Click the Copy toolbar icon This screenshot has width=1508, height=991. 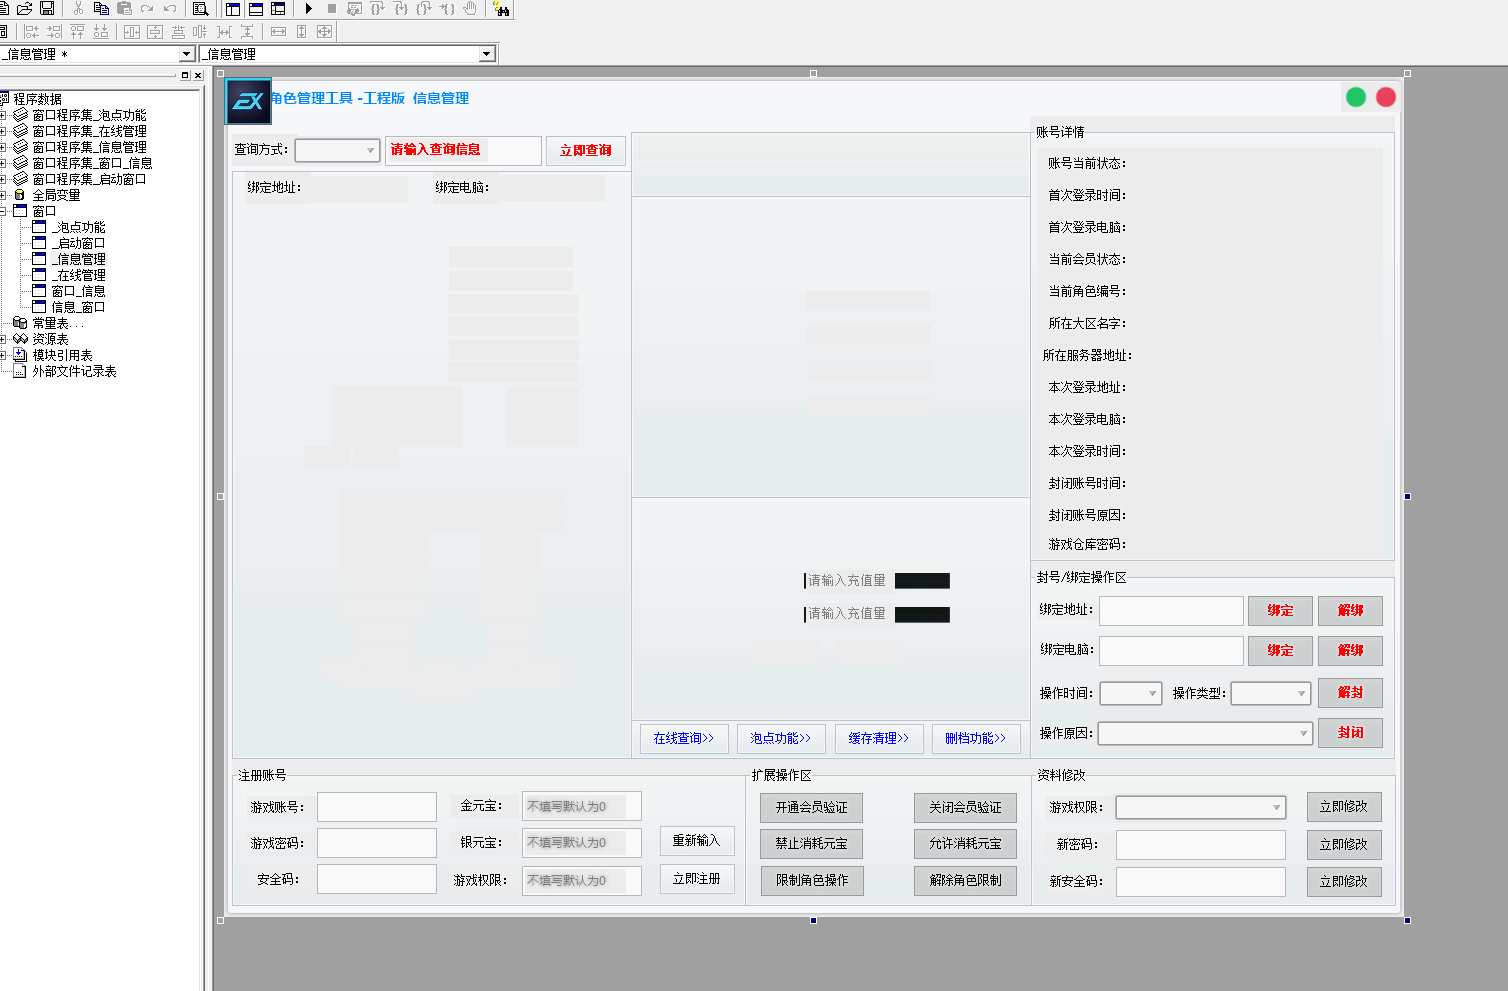click(x=101, y=9)
